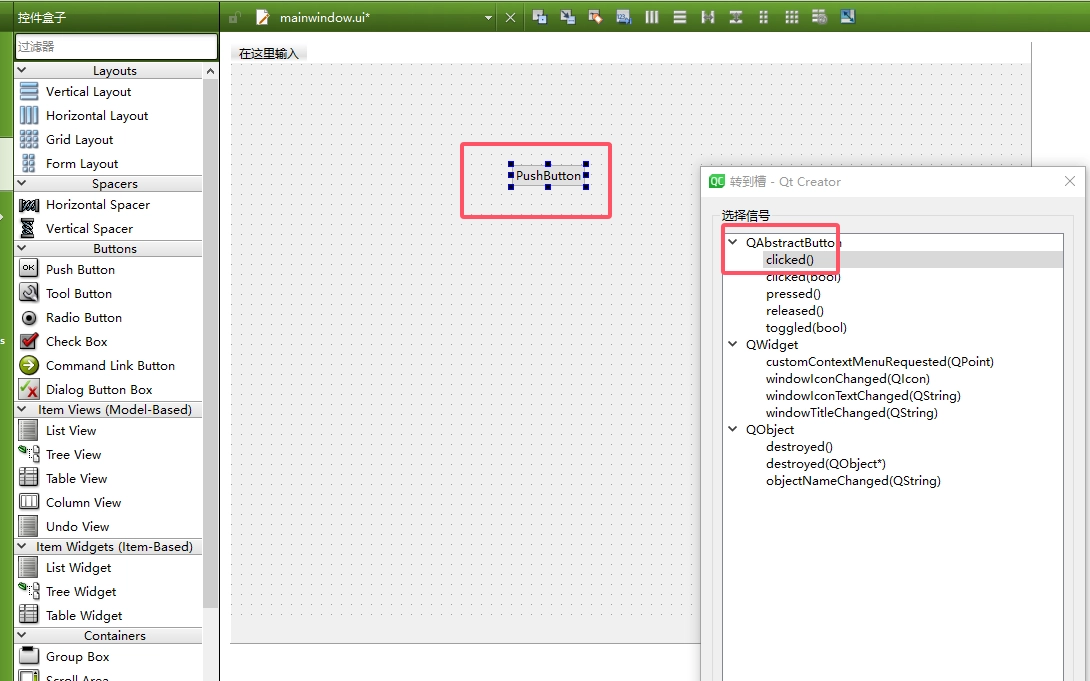
Task: Apply Lay Out Horizontally from the toolbar
Action: 652,17
